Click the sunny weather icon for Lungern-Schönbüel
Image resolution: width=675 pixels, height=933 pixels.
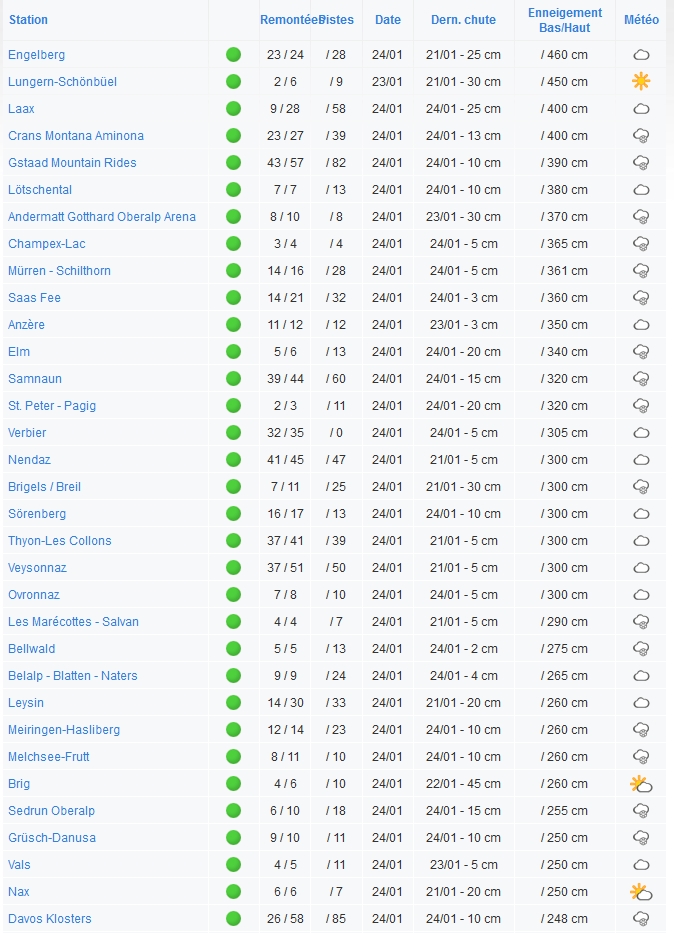point(641,82)
